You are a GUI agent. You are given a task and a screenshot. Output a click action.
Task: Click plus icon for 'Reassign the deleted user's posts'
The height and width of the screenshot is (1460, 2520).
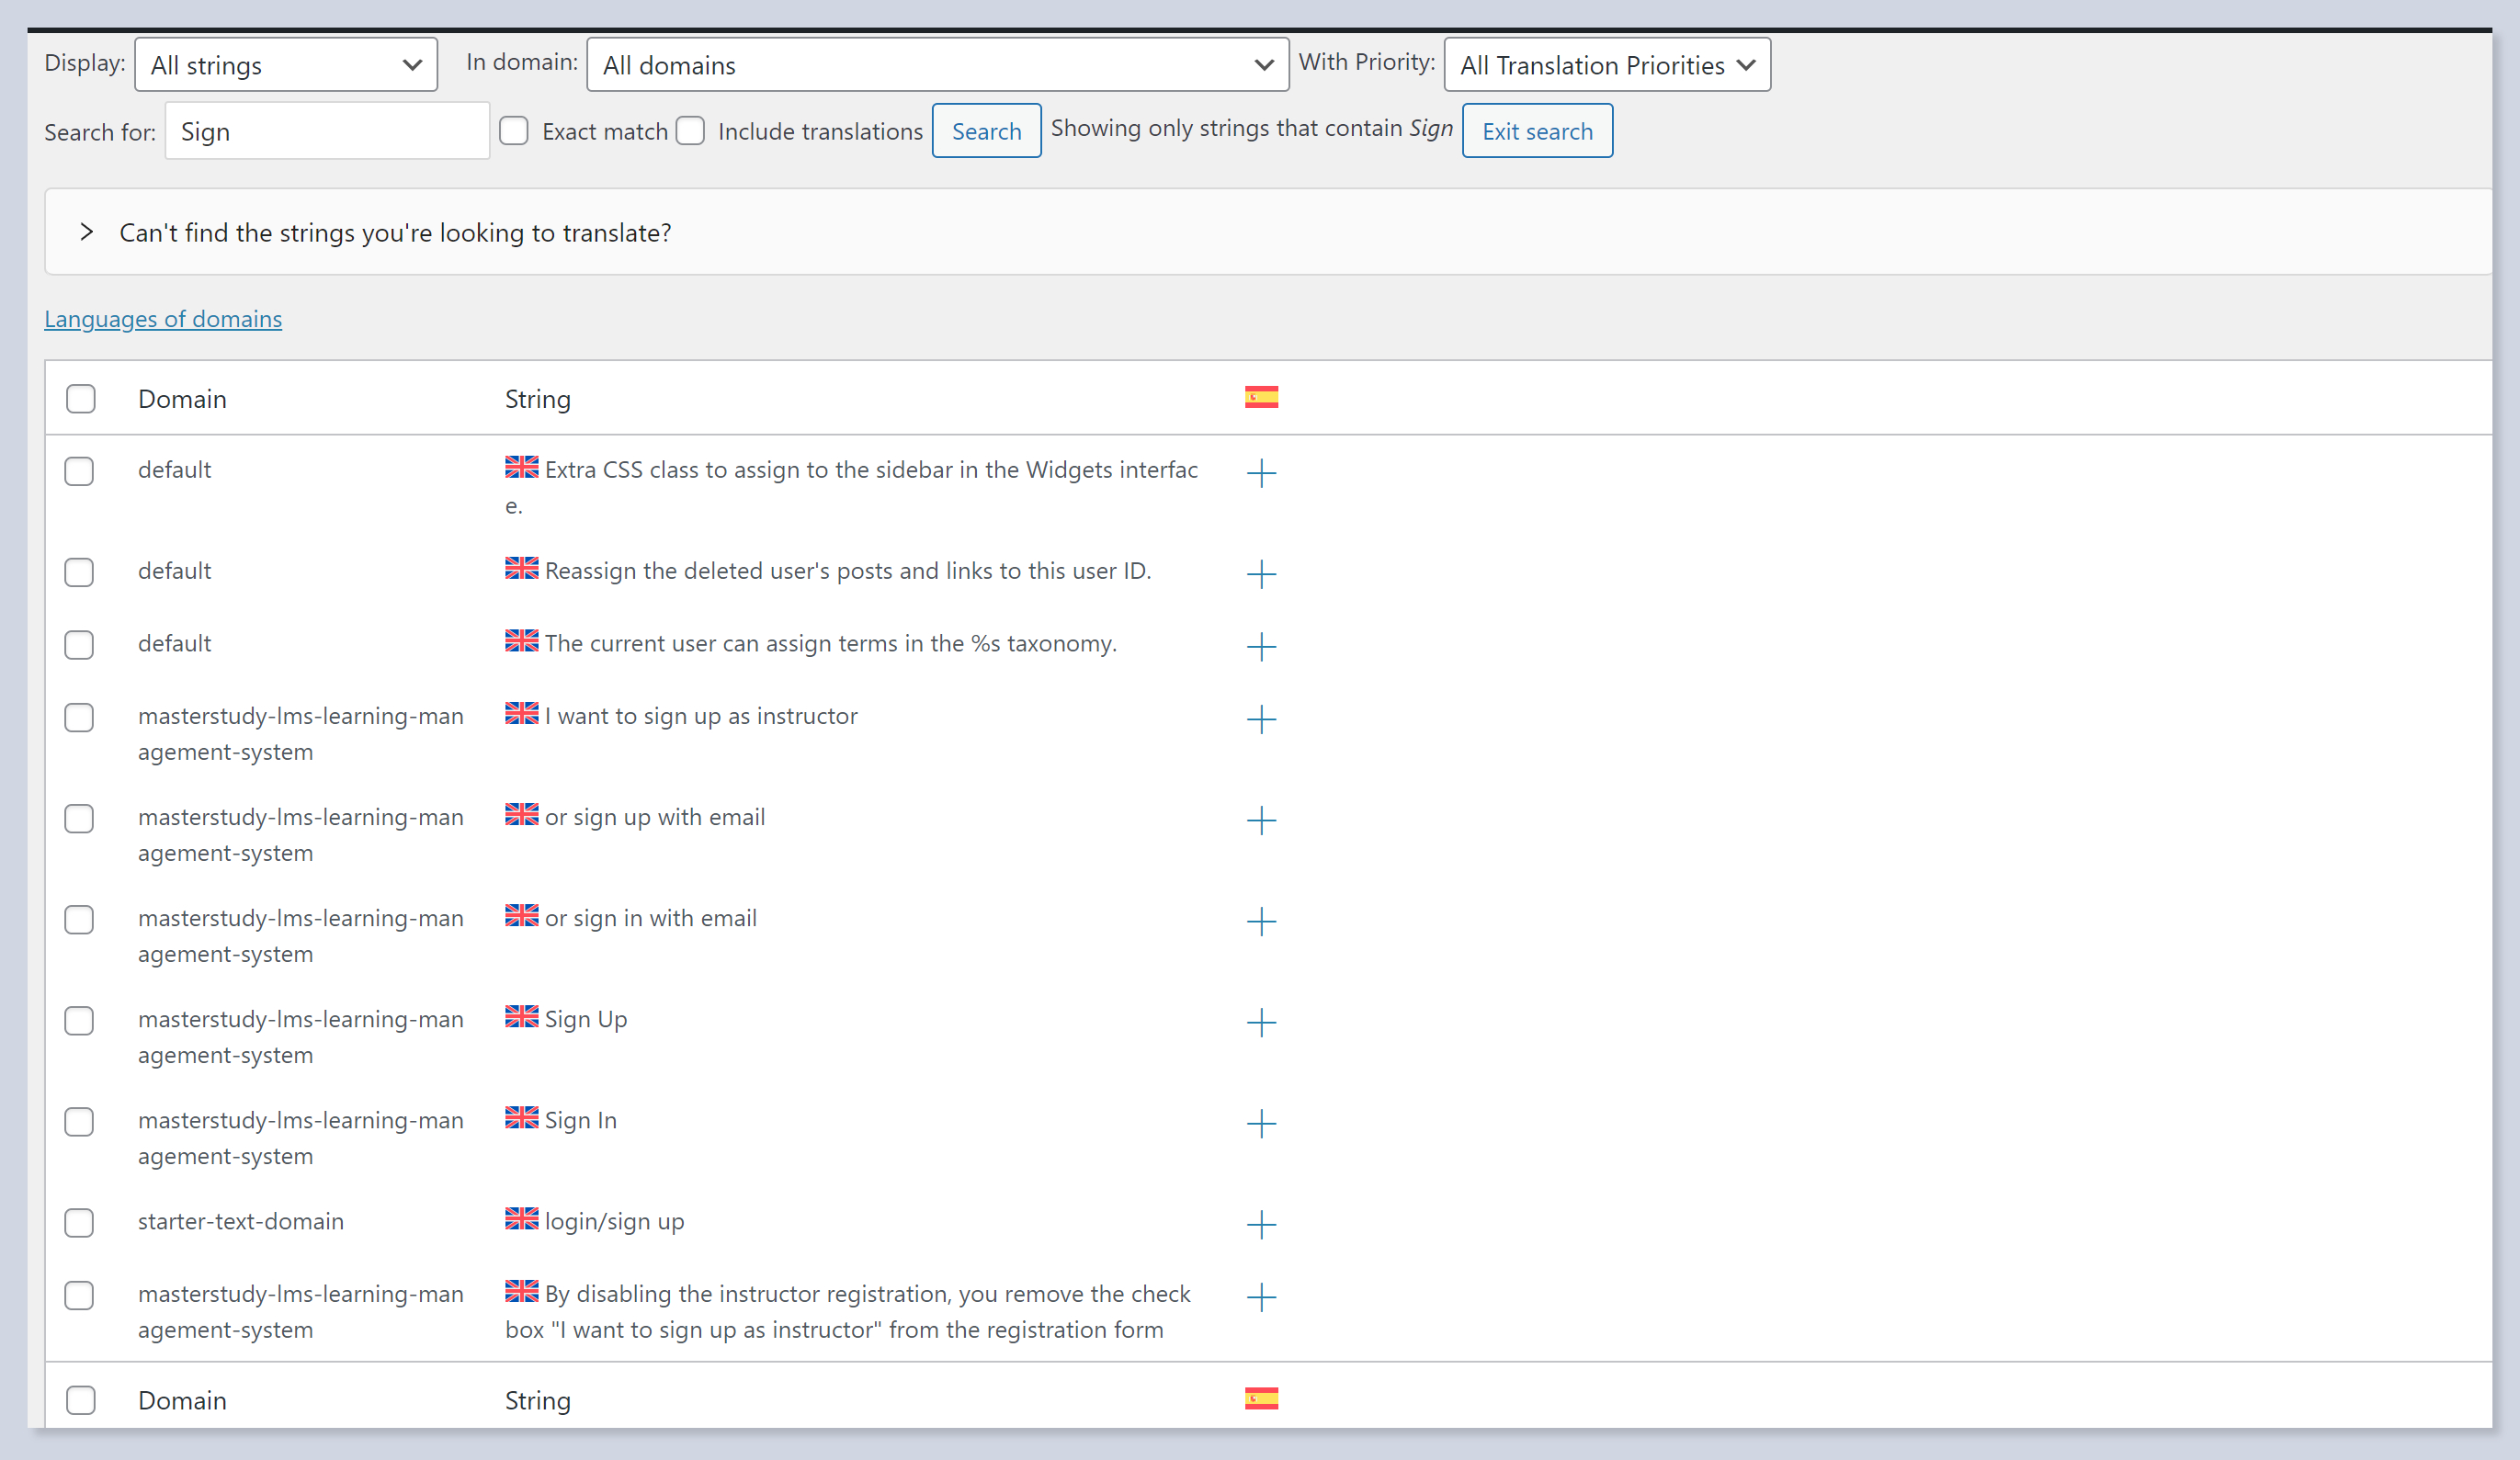tap(1261, 573)
